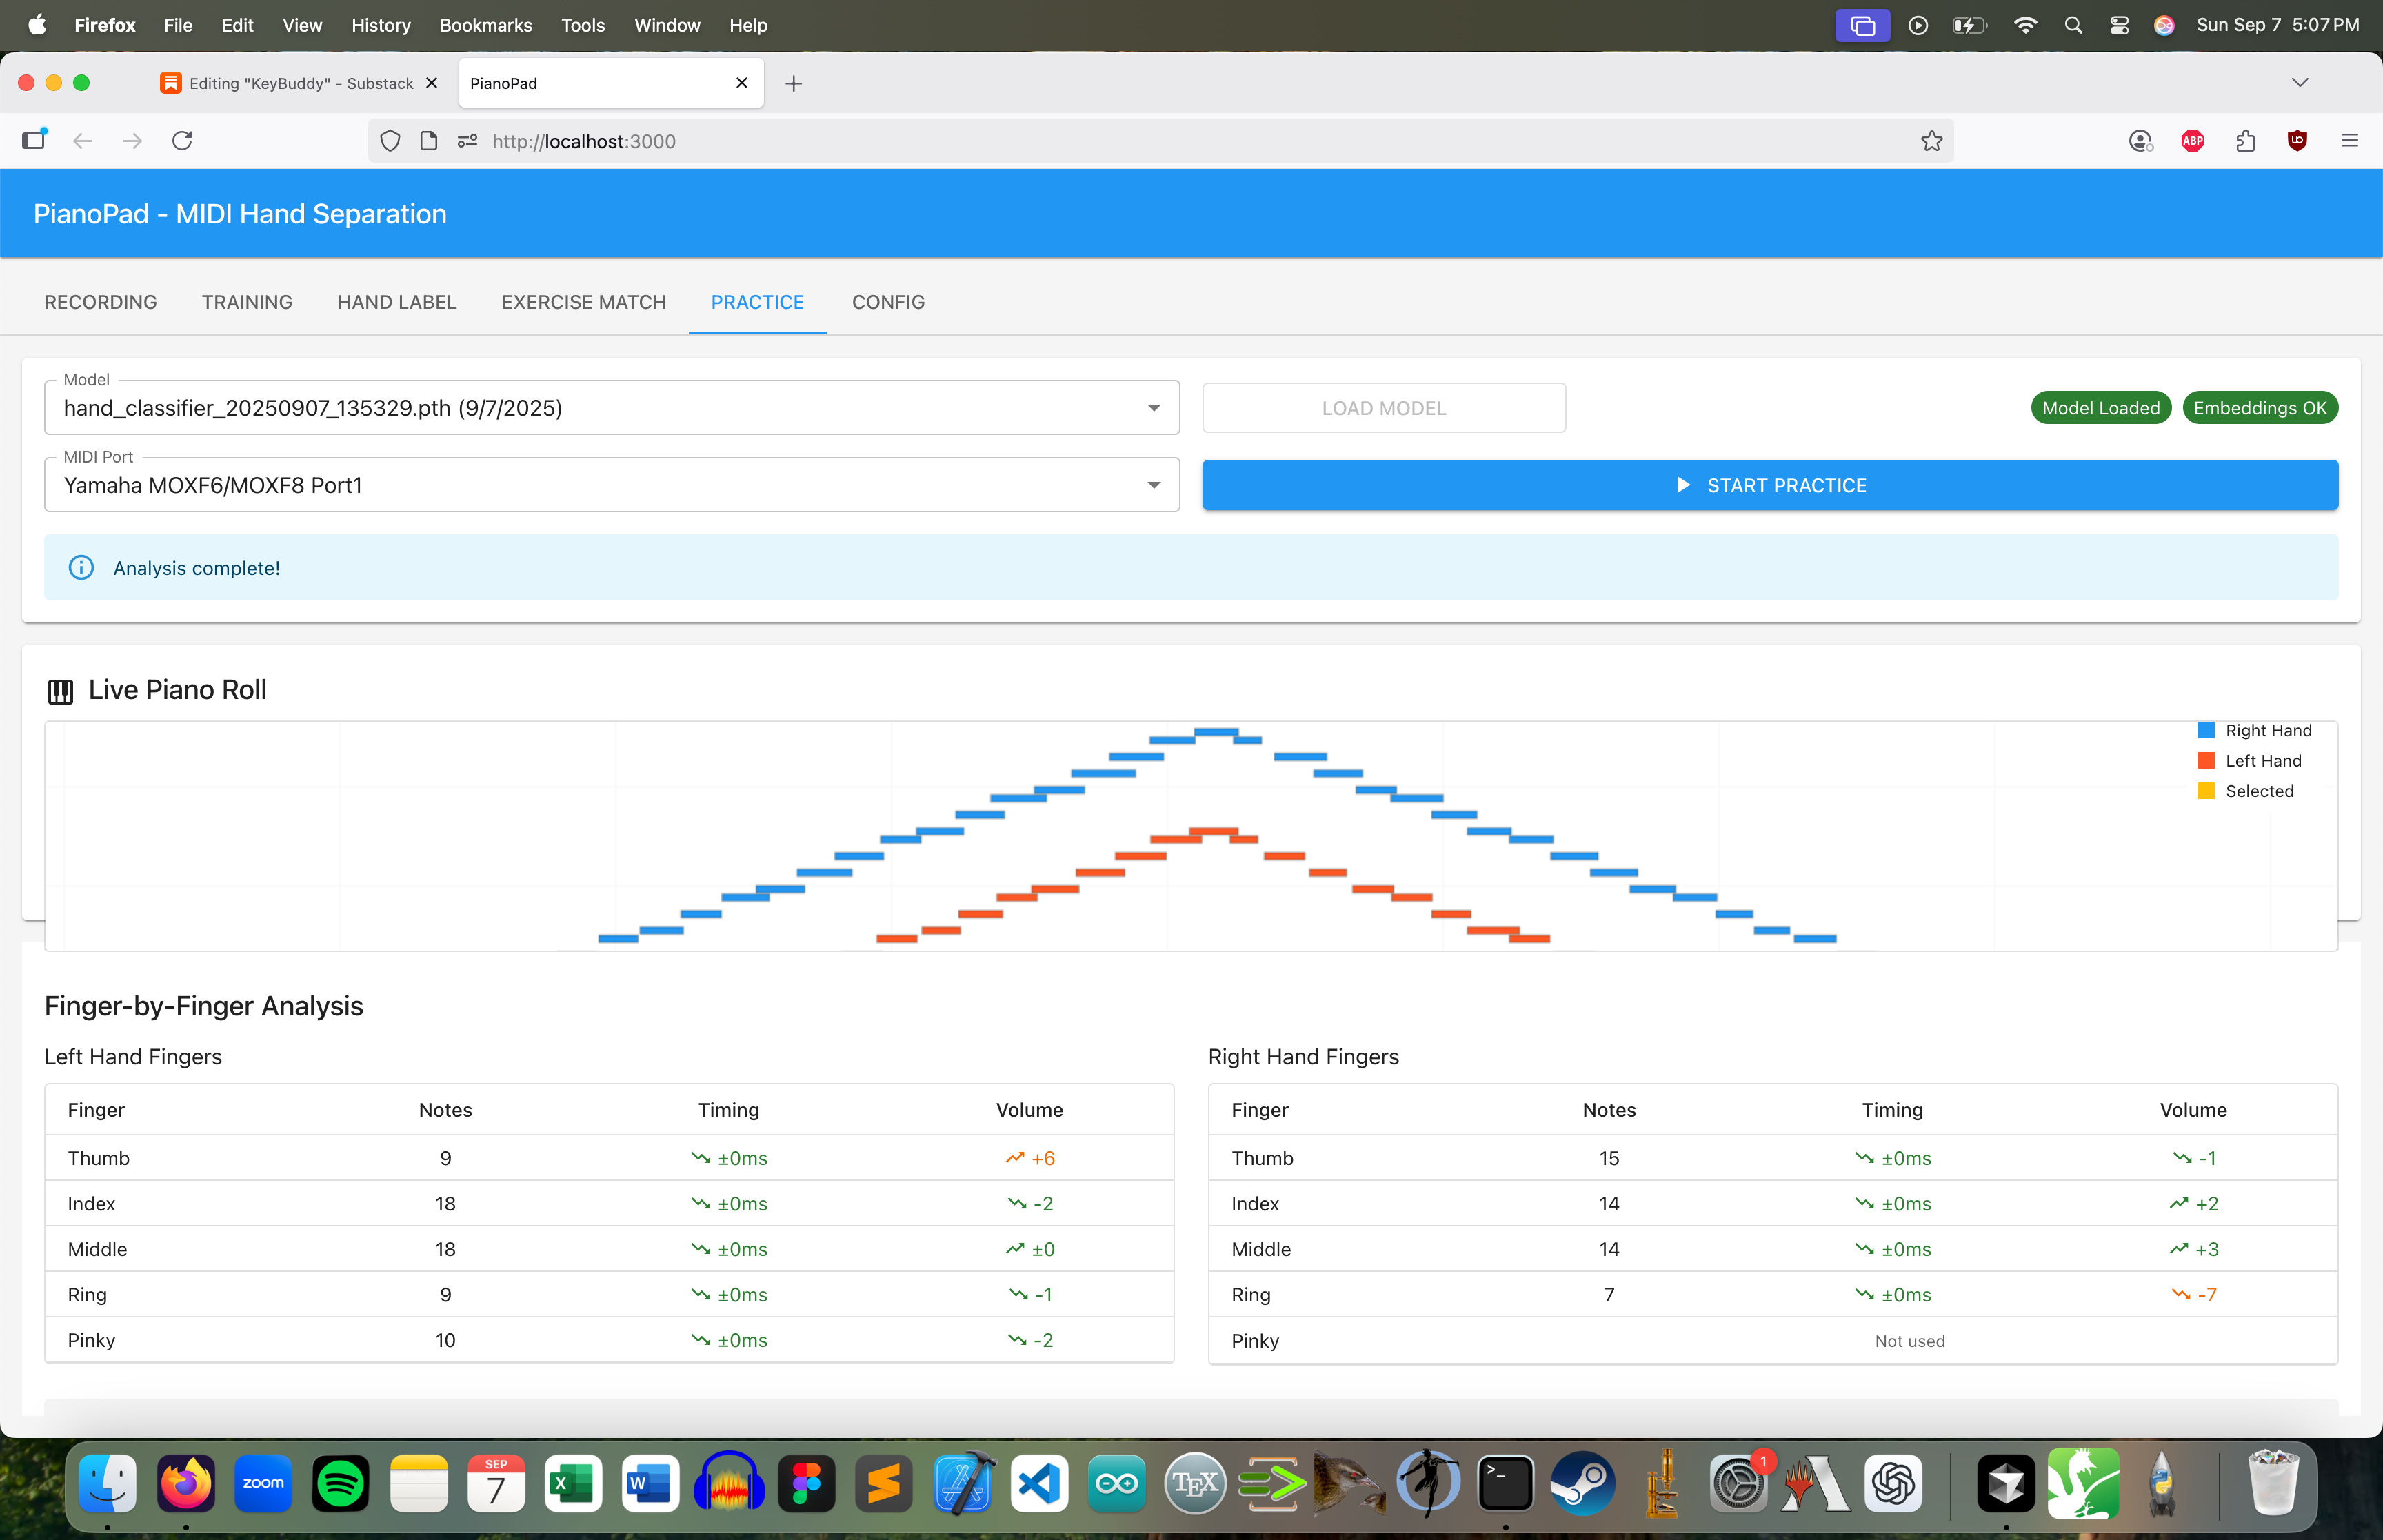Click the shield tracking protection icon

390,141
